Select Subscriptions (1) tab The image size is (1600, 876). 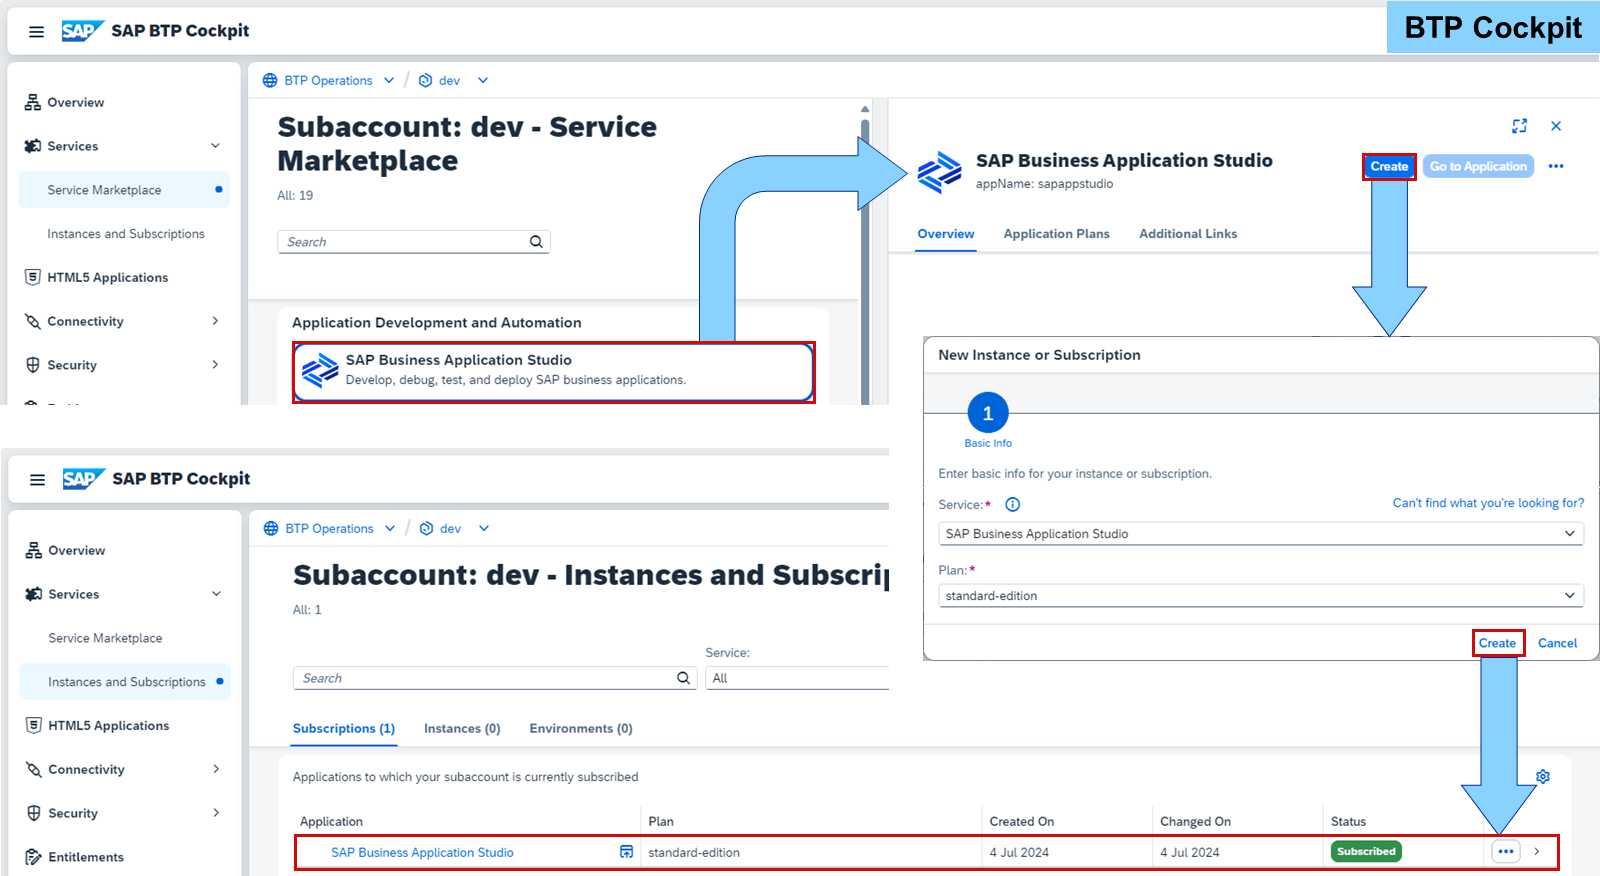[x=344, y=729]
